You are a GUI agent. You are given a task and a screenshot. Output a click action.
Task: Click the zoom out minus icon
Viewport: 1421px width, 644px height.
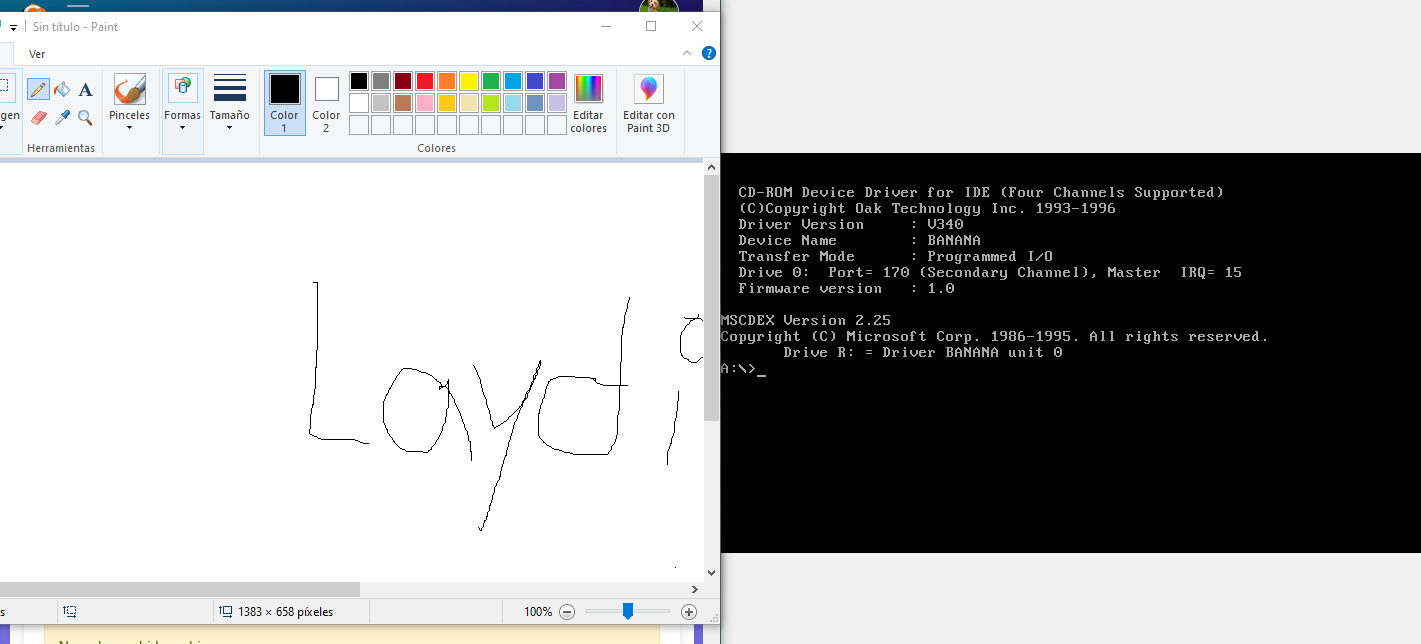coord(567,612)
